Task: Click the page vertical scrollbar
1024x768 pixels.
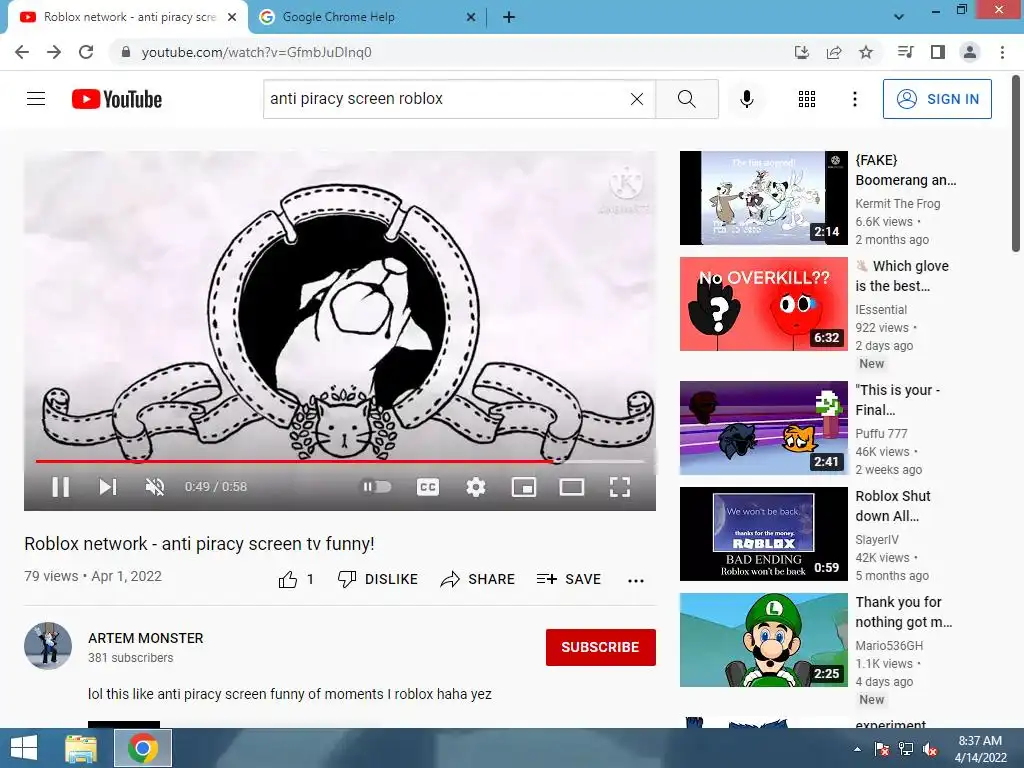Action: pos(1016,163)
